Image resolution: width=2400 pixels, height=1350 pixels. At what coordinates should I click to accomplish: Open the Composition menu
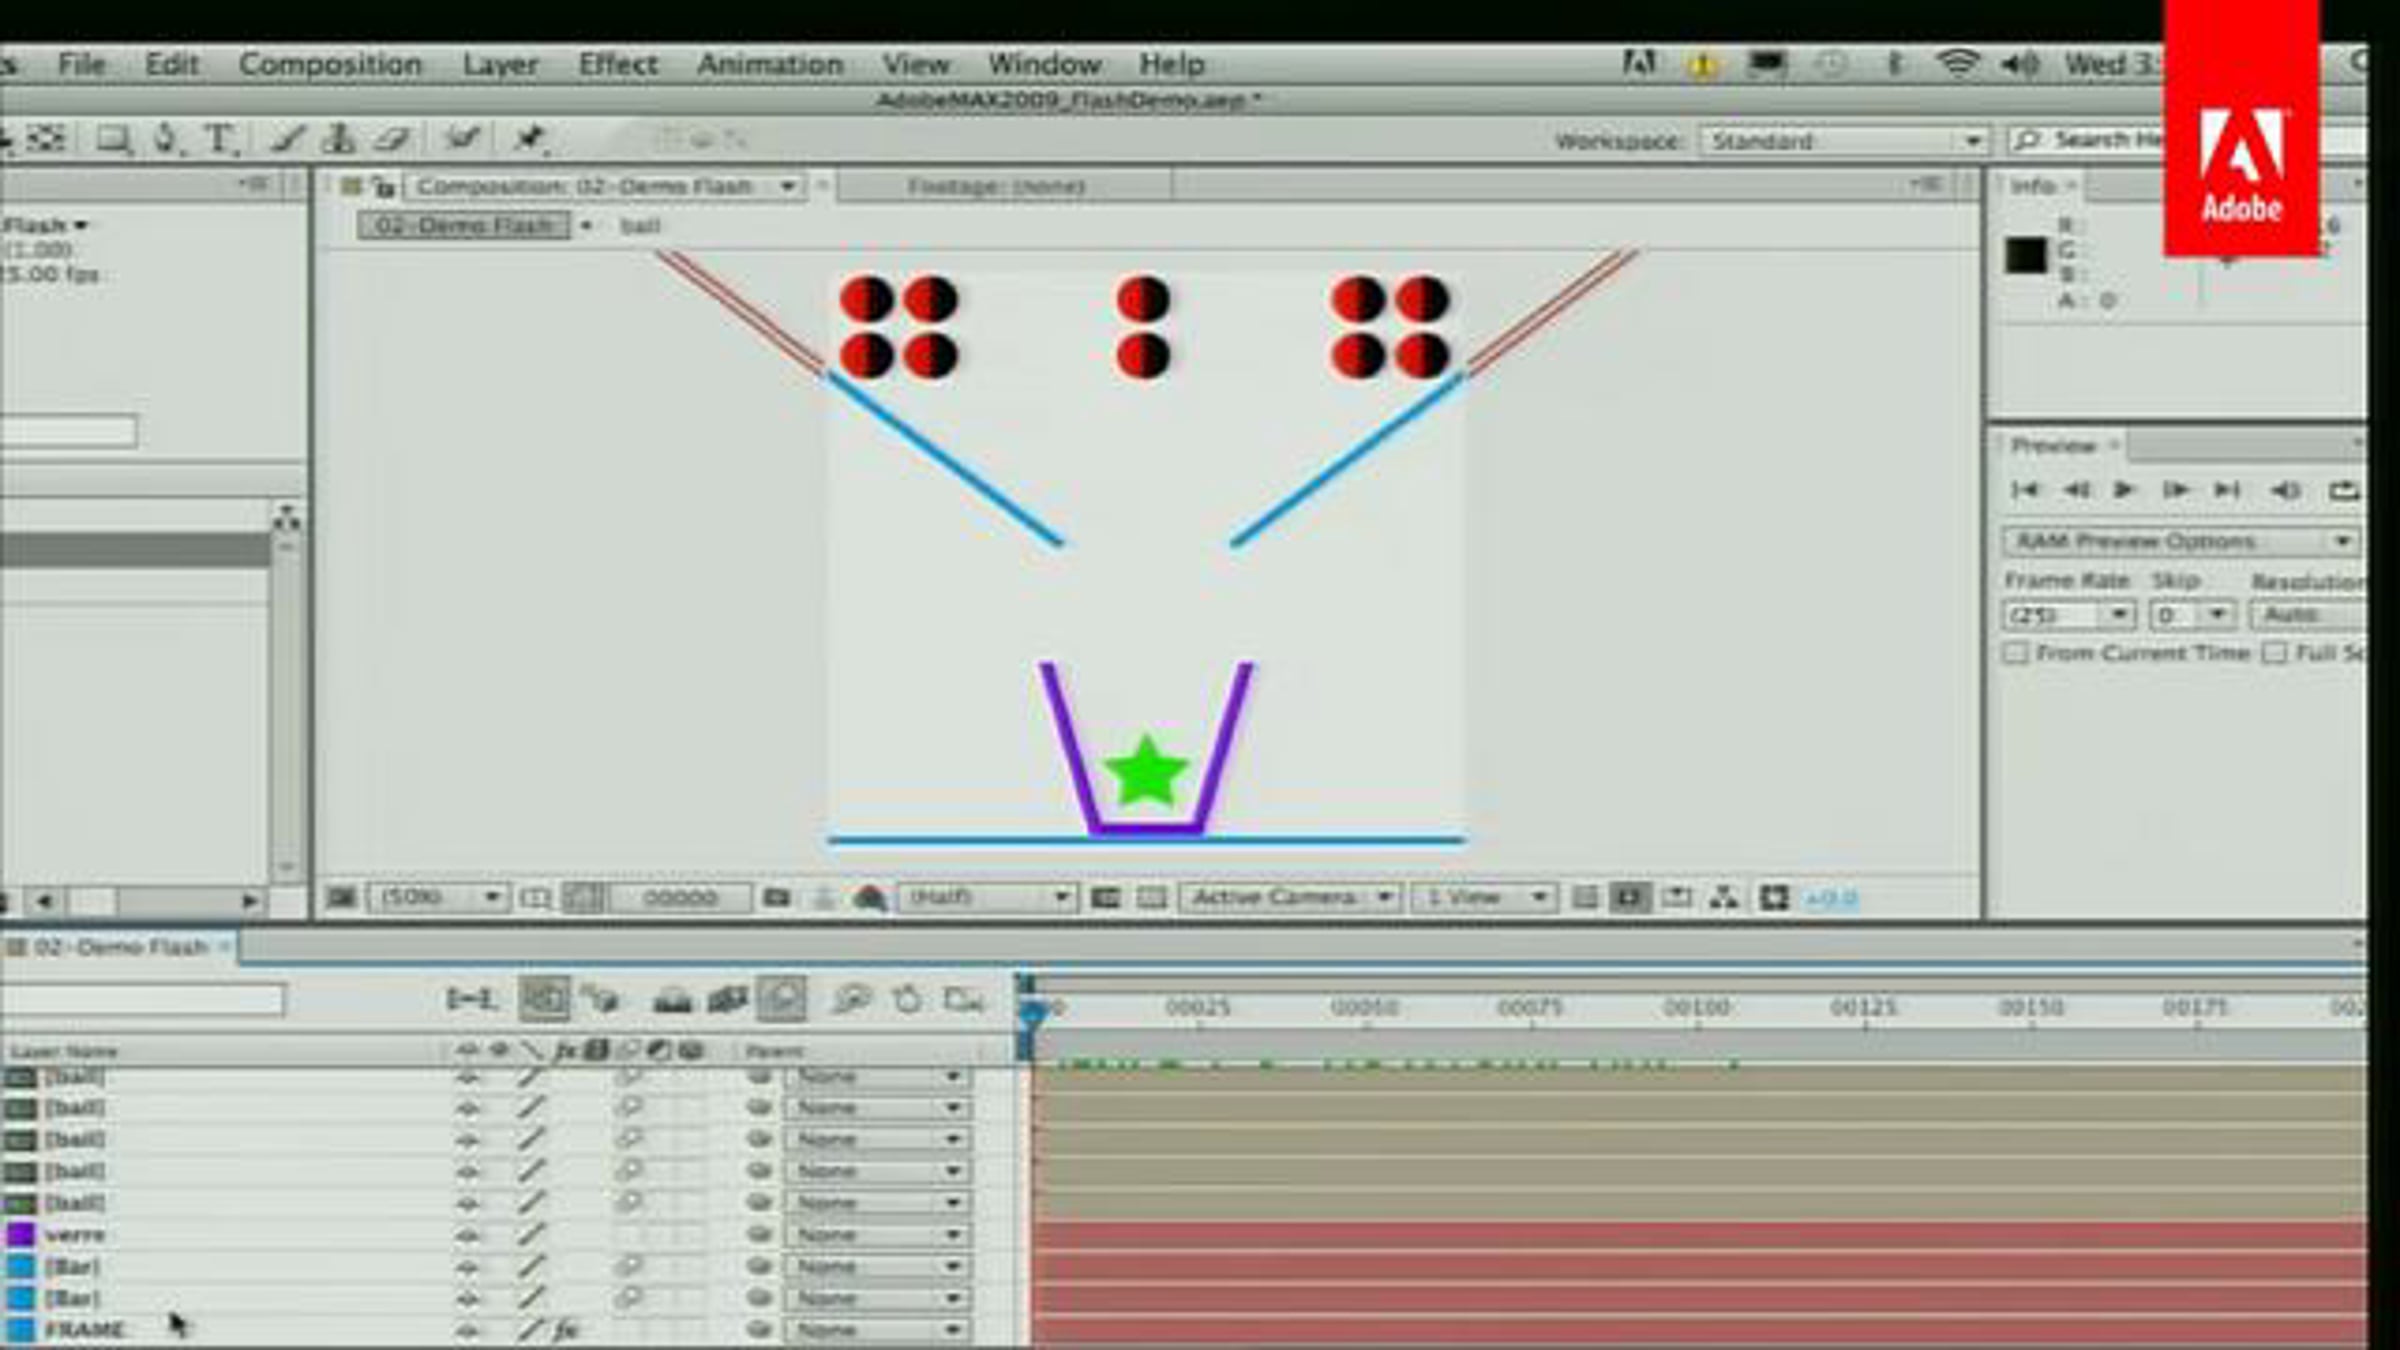click(330, 64)
